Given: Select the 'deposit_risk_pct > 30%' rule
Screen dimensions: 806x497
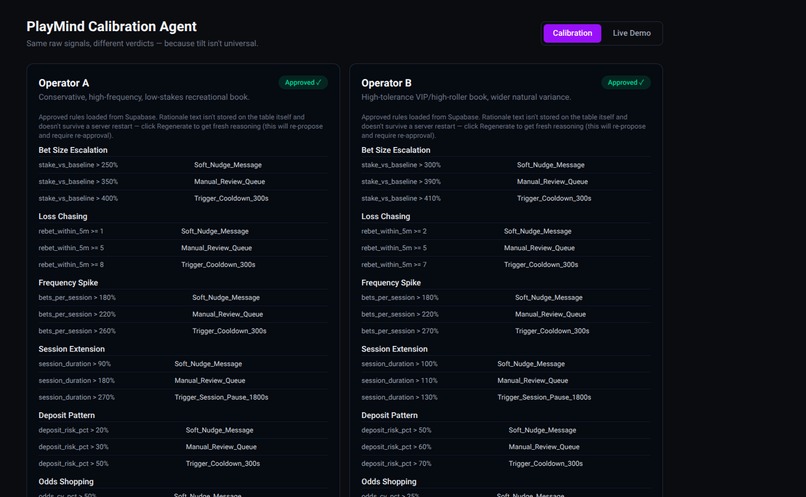Looking at the screenshot, I should tap(74, 447).
